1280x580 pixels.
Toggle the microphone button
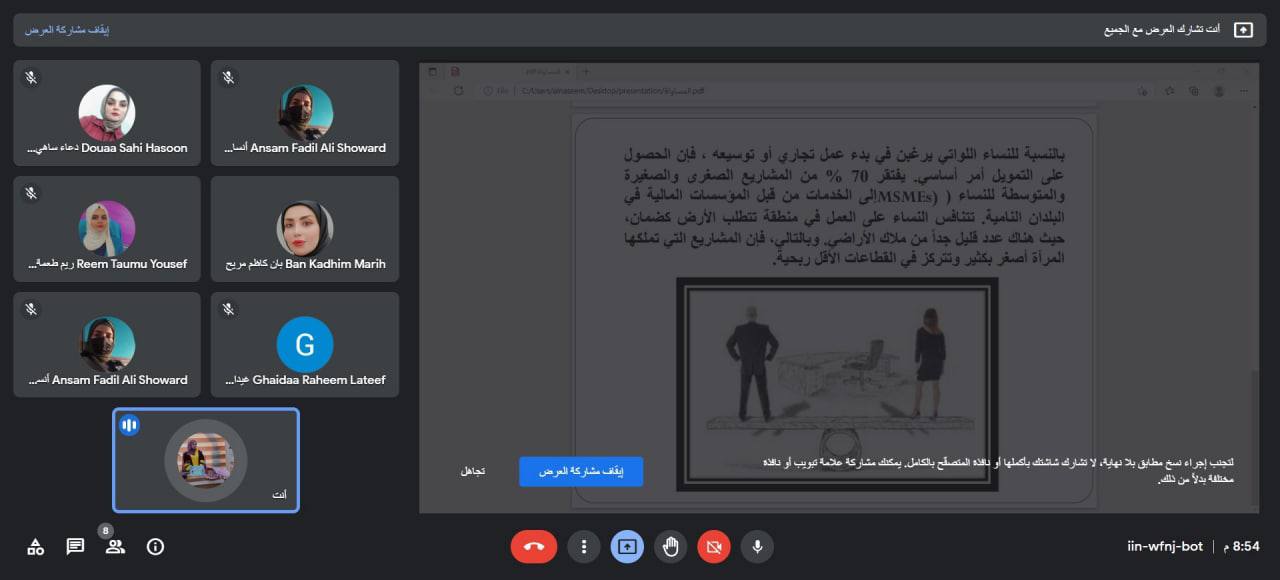tap(757, 547)
